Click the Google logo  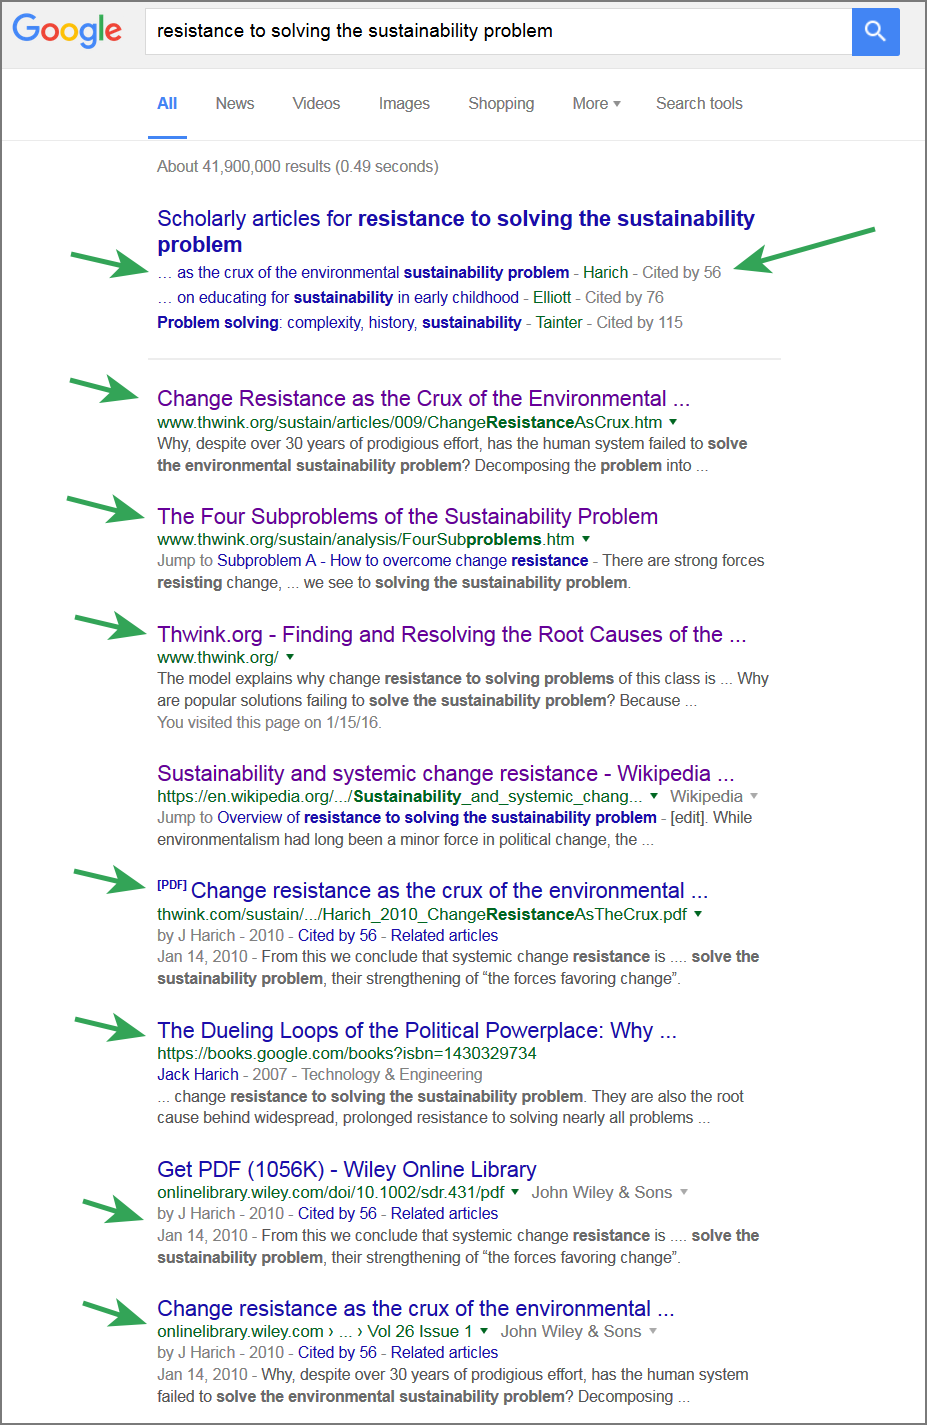point(67,30)
